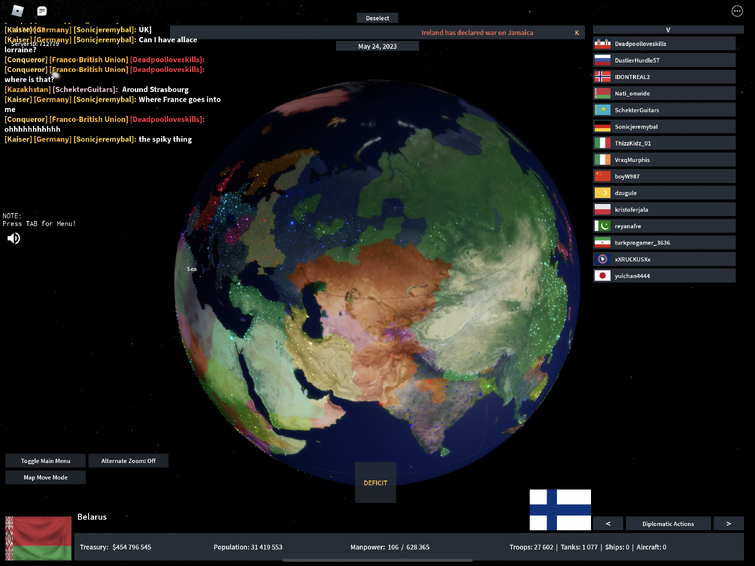This screenshot has height=566, width=755.
Task: Open the three-dots options menu
Action: point(737,11)
